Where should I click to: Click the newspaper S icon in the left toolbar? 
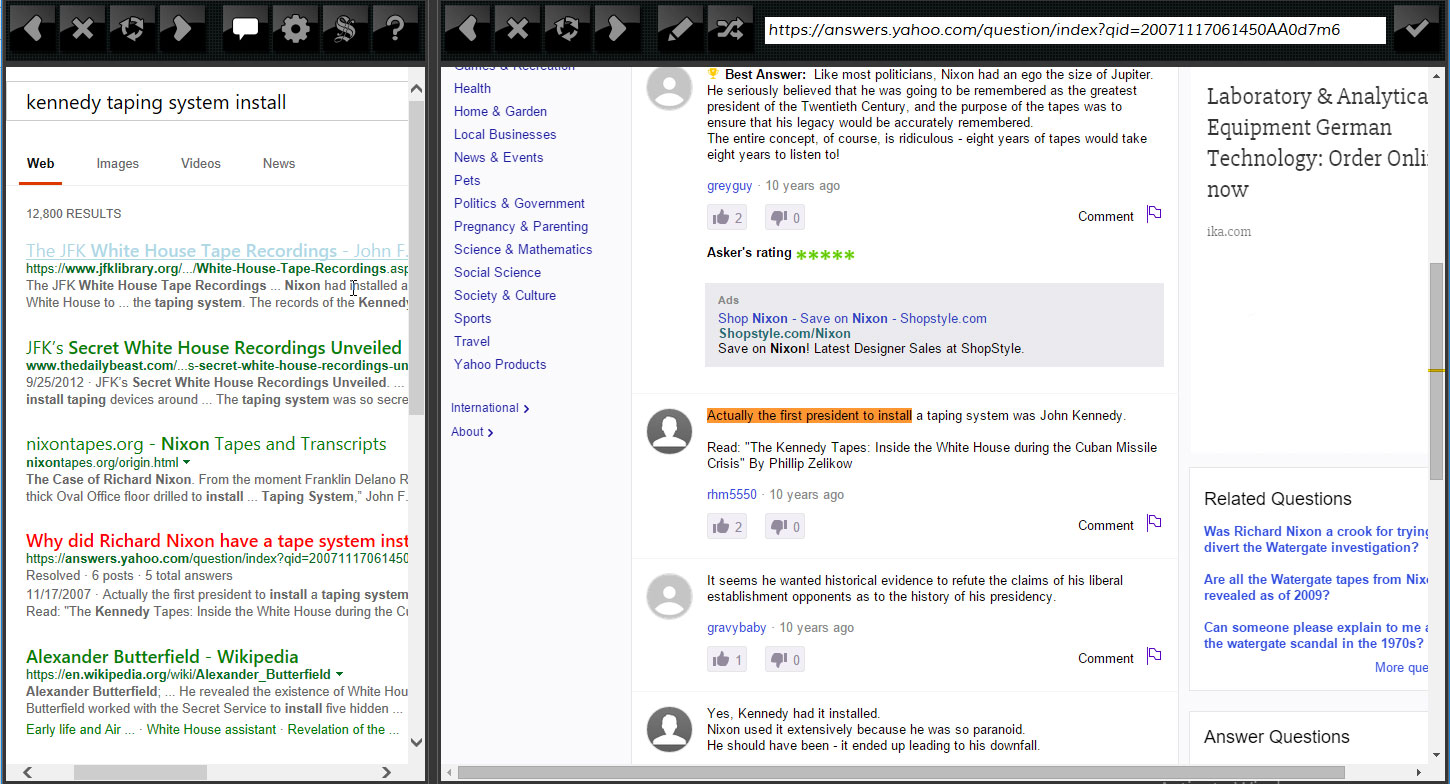[345, 29]
